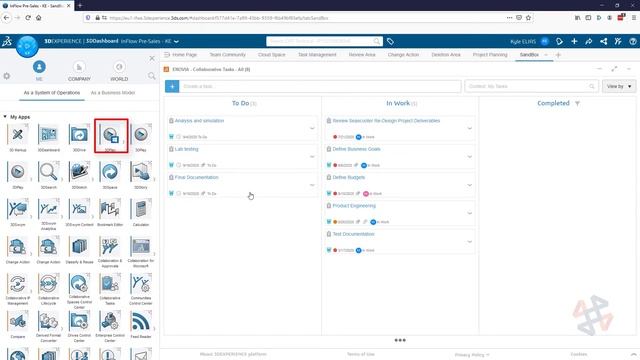Open About 3DEXPERIENCE platform link

pos(233,354)
